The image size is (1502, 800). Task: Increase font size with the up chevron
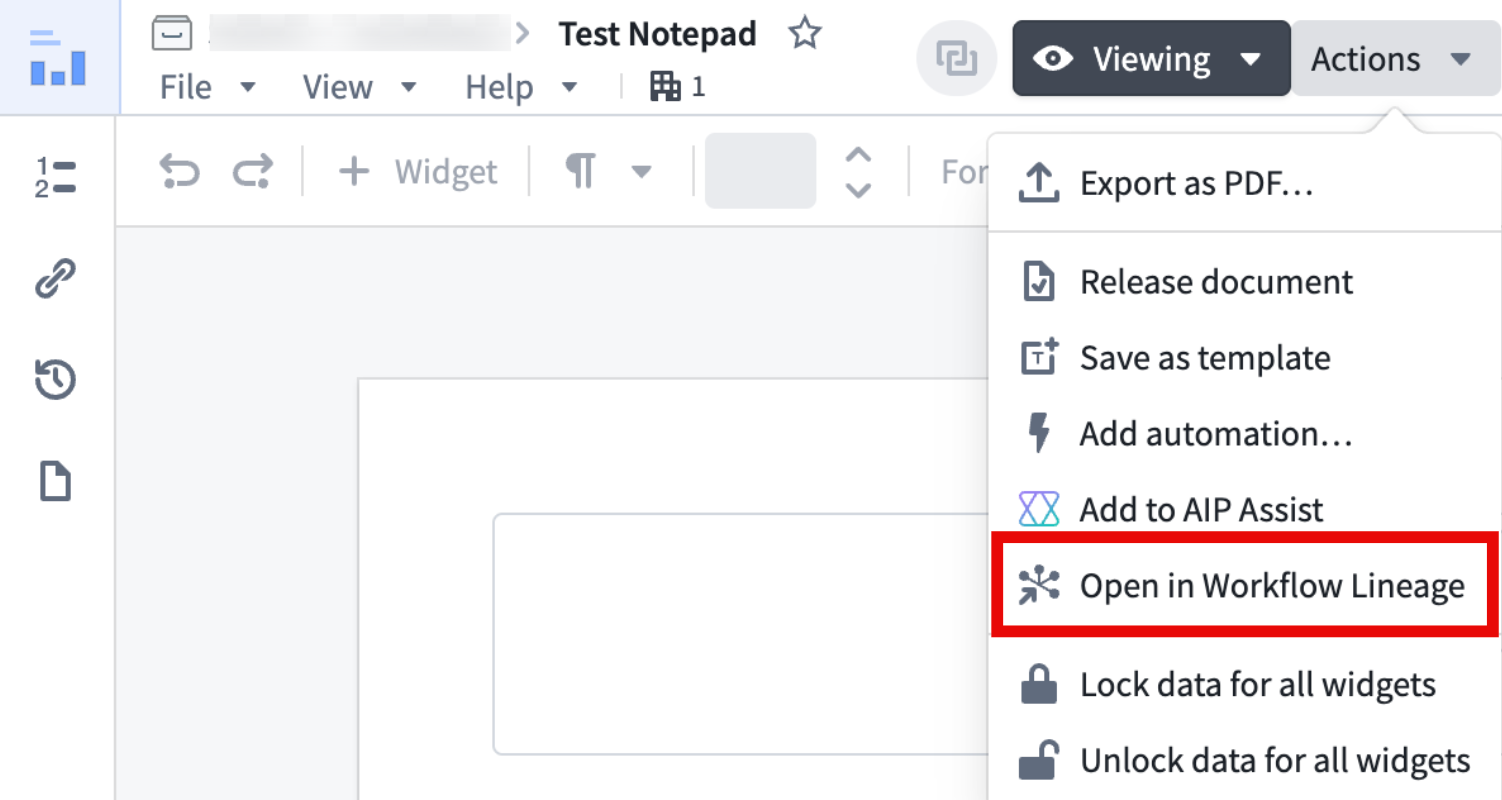pyautogui.click(x=858, y=157)
